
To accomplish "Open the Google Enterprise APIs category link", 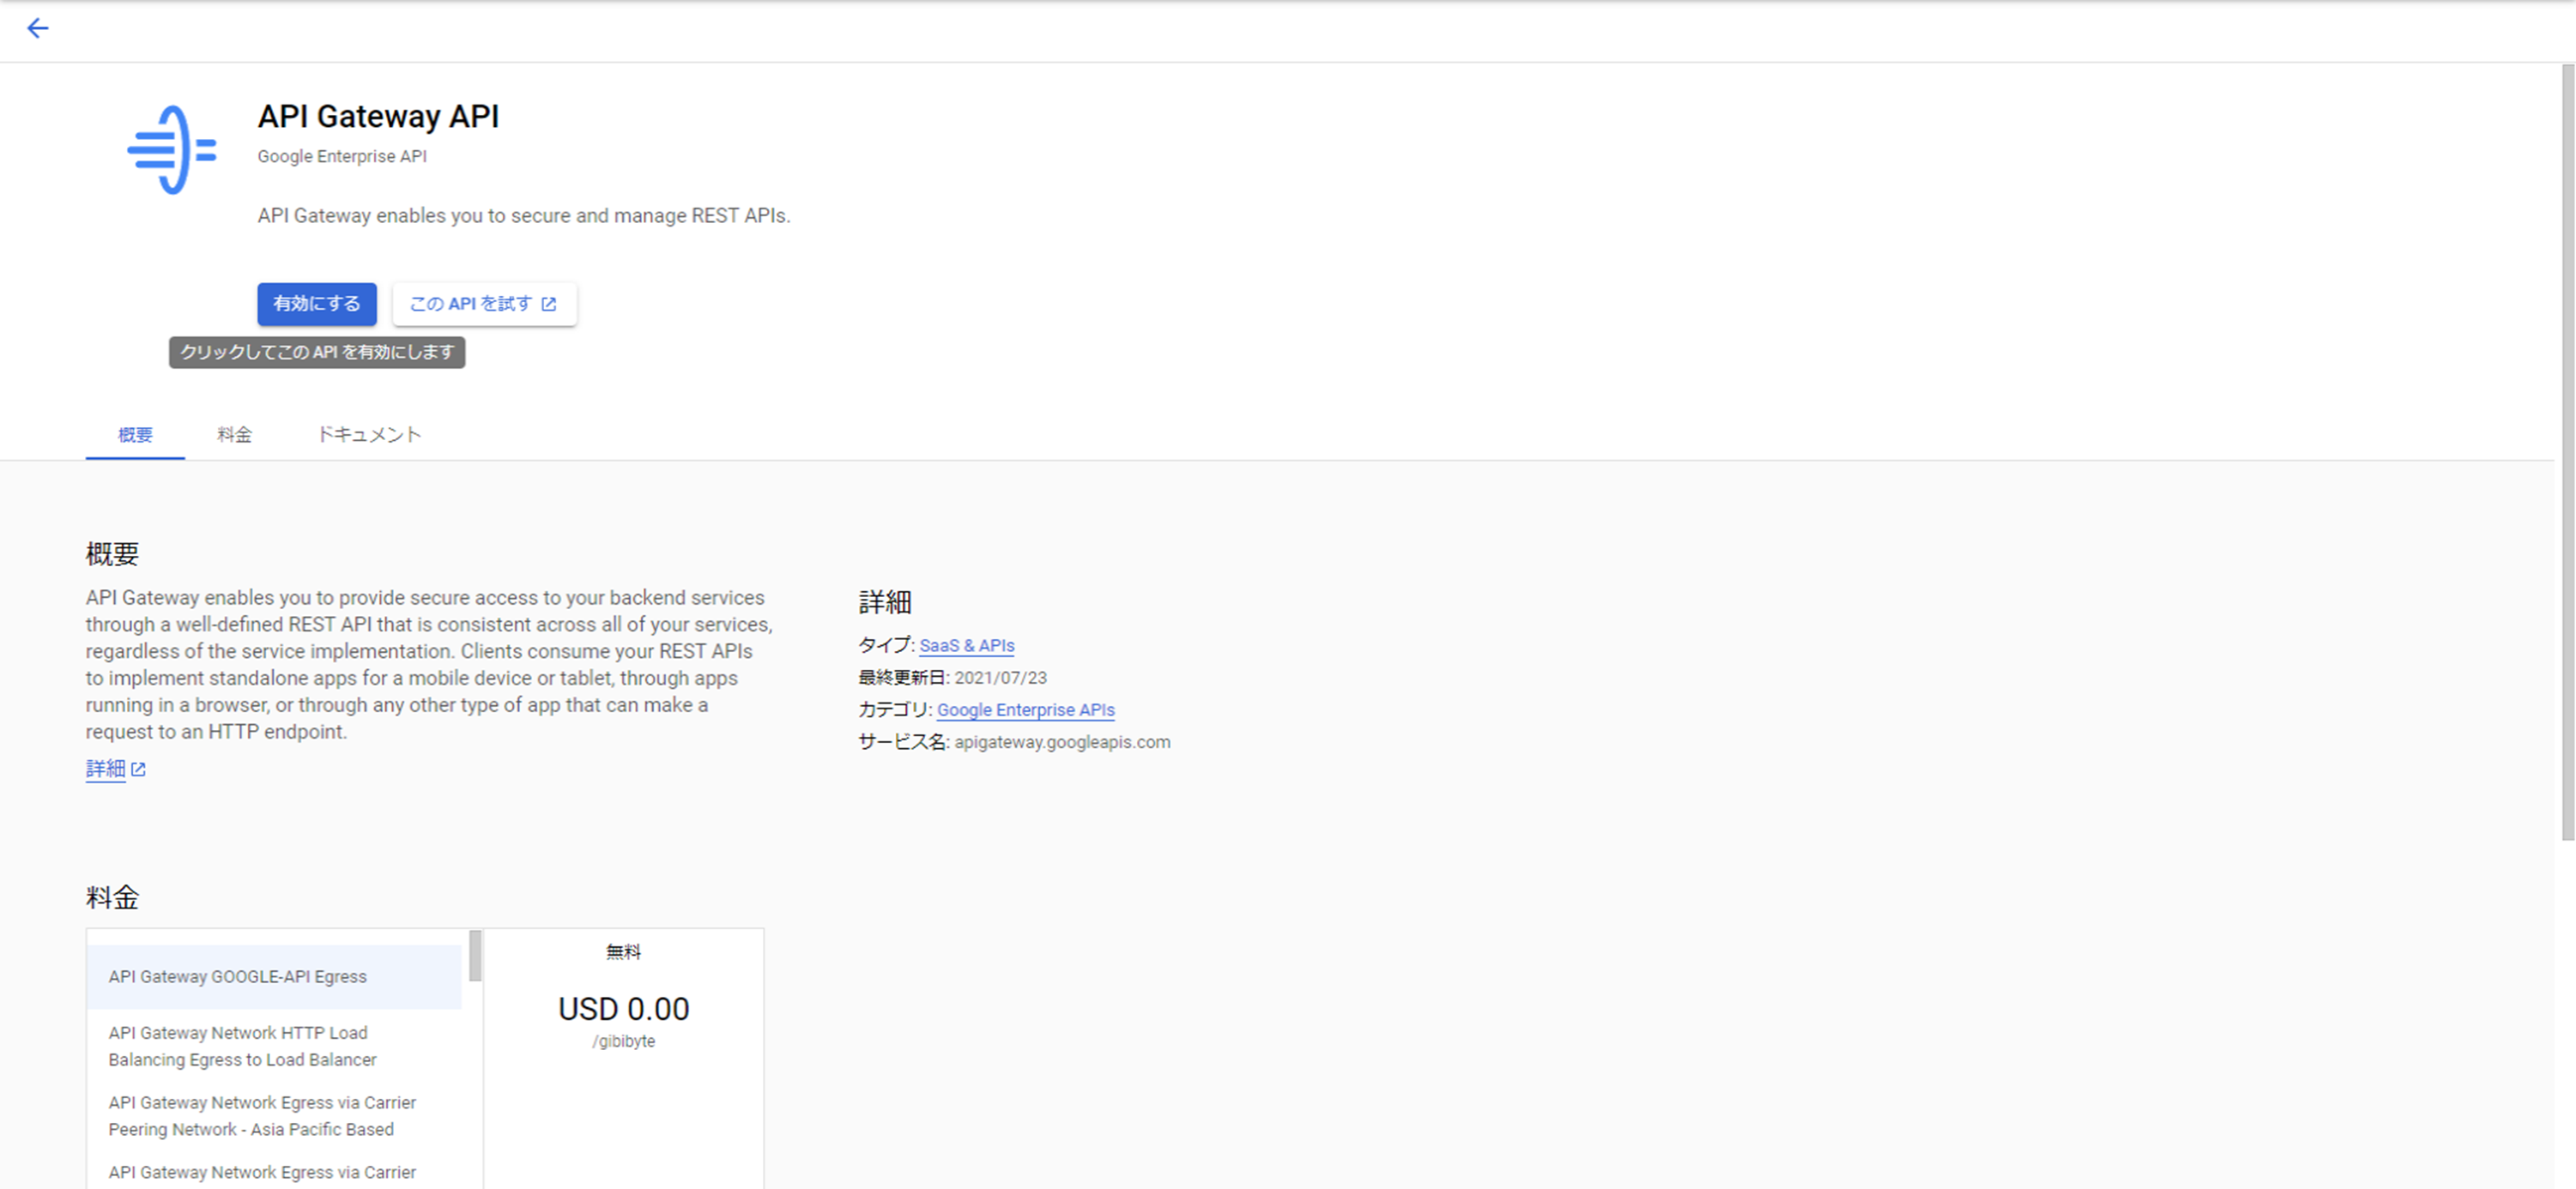I will tap(1025, 709).
